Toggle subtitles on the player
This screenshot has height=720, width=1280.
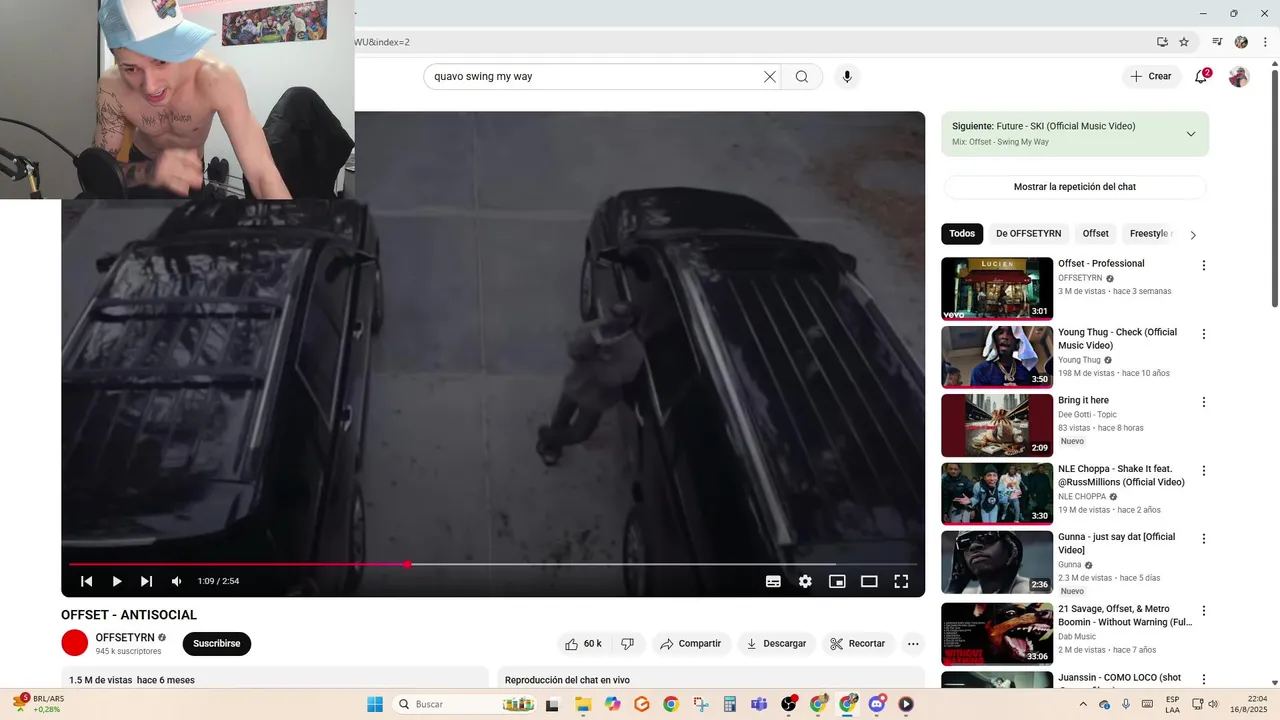(x=773, y=581)
